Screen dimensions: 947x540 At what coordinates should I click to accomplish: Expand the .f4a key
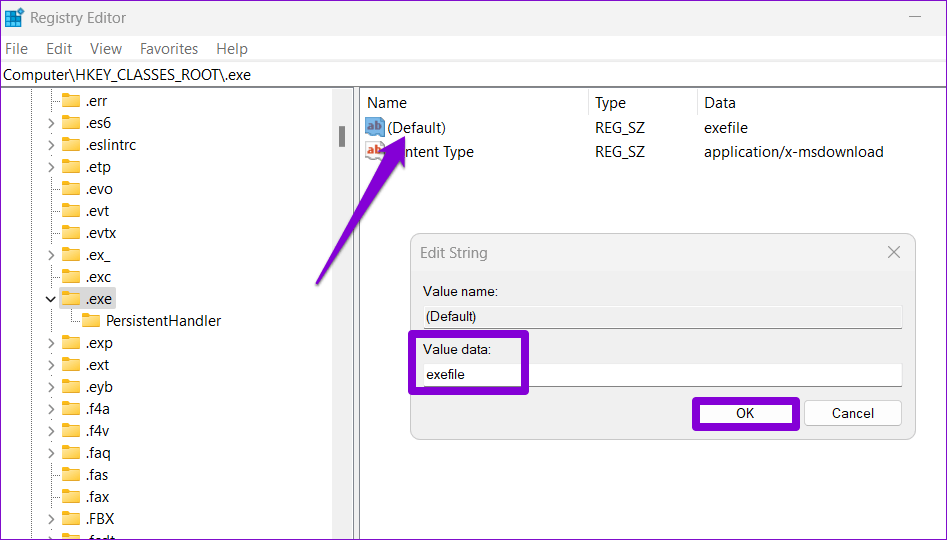point(51,409)
